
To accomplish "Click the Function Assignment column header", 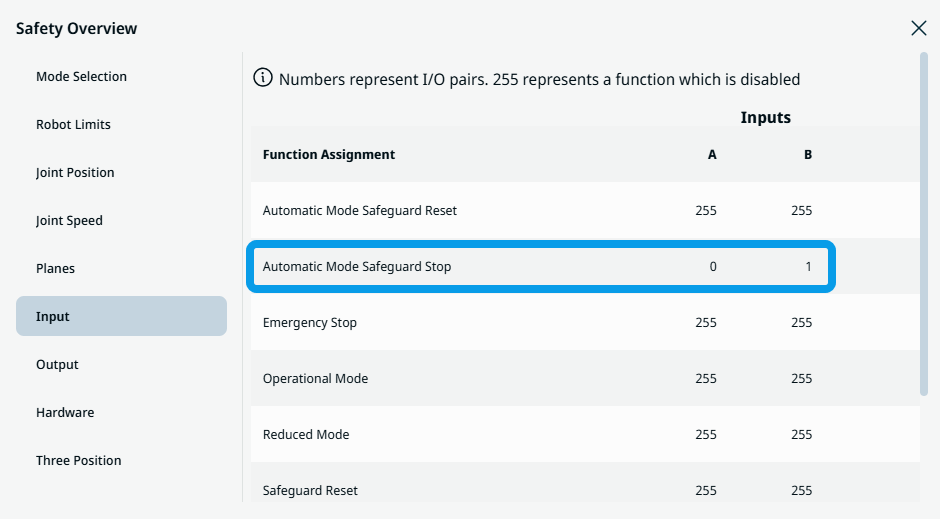I will click(329, 155).
